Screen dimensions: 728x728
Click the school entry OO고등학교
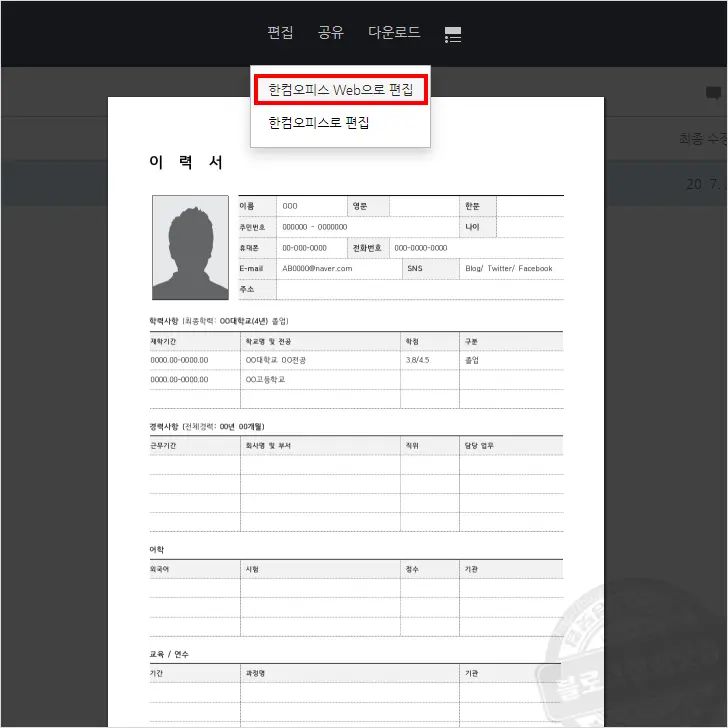pyautogui.click(x=265, y=379)
